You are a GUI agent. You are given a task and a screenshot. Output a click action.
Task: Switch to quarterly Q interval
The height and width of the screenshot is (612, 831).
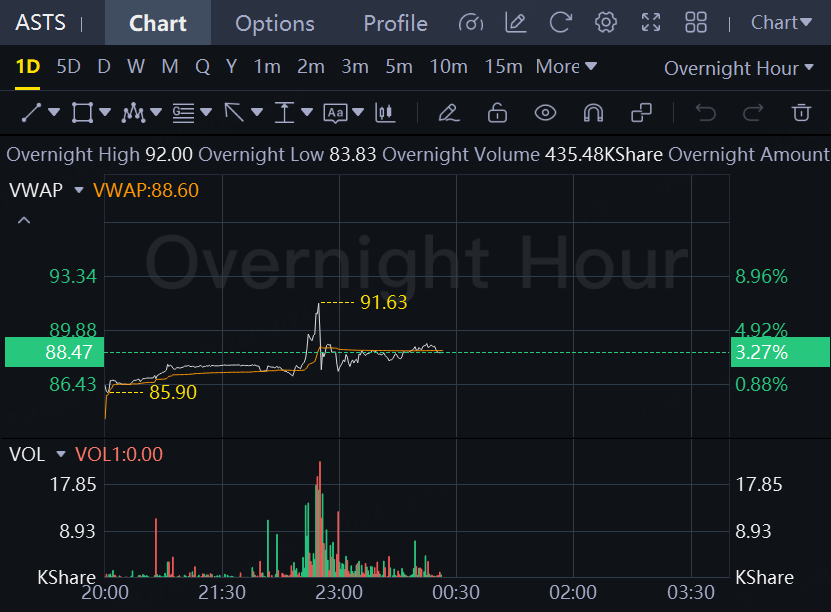tap(202, 67)
